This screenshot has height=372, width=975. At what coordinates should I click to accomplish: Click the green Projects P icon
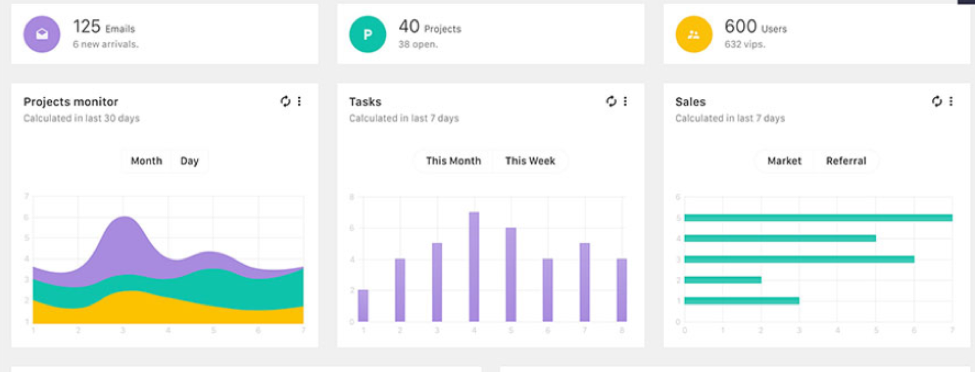coord(367,34)
